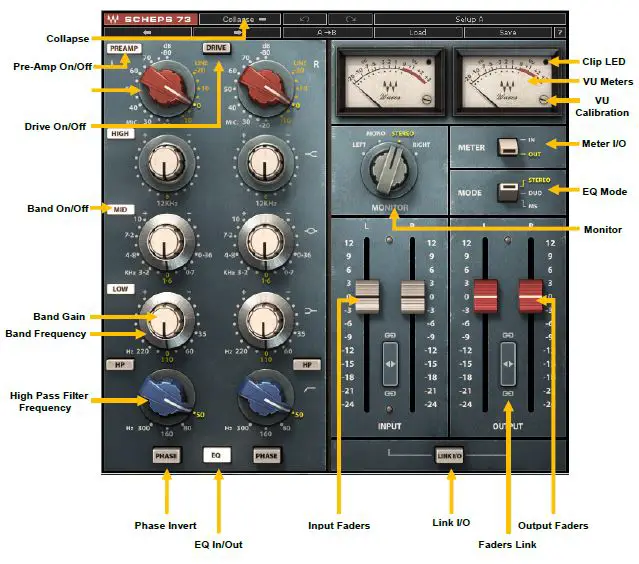Toggle the LOW band on/off button
The width and height of the screenshot is (639, 564).
[120, 289]
